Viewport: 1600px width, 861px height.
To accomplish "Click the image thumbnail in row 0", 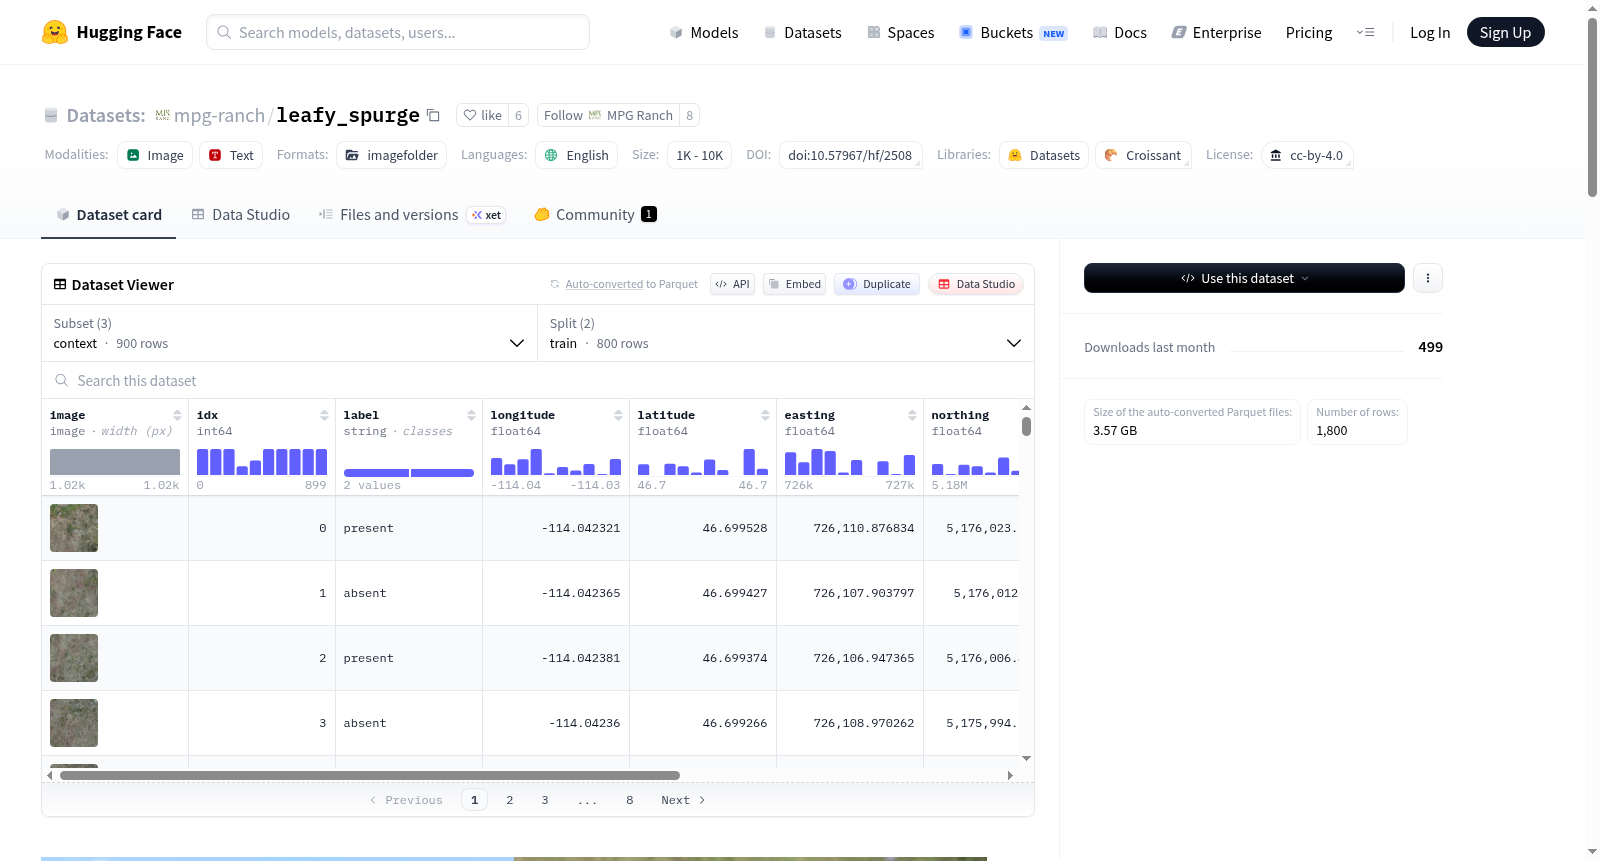I will click(74, 528).
